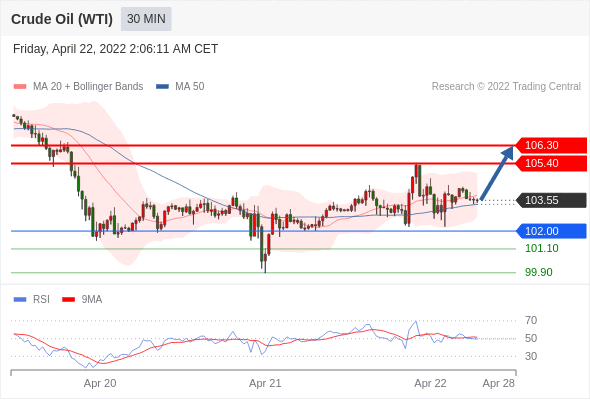The height and width of the screenshot is (400, 590).
Task: Toggle MA 20 + Bollinger Bands legend swatch
Action: click(x=20, y=87)
